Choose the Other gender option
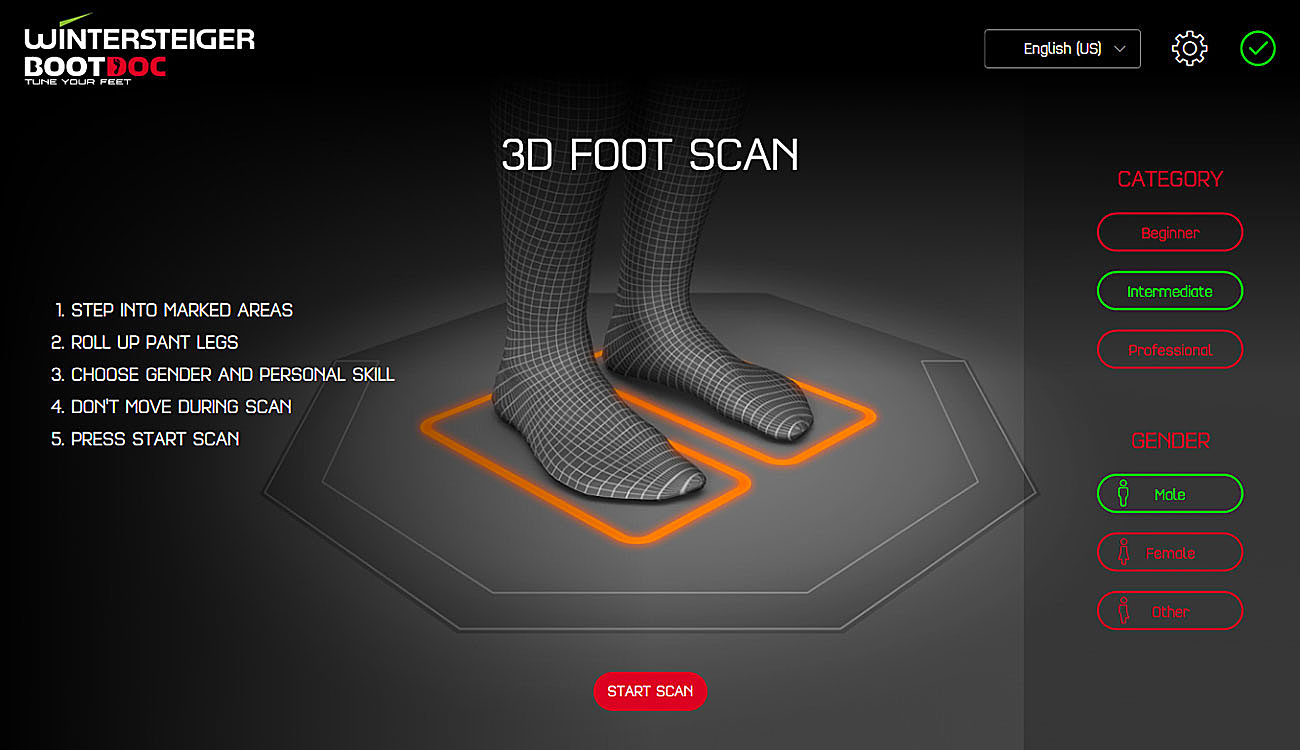The height and width of the screenshot is (750, 1300). [1170, 611]
